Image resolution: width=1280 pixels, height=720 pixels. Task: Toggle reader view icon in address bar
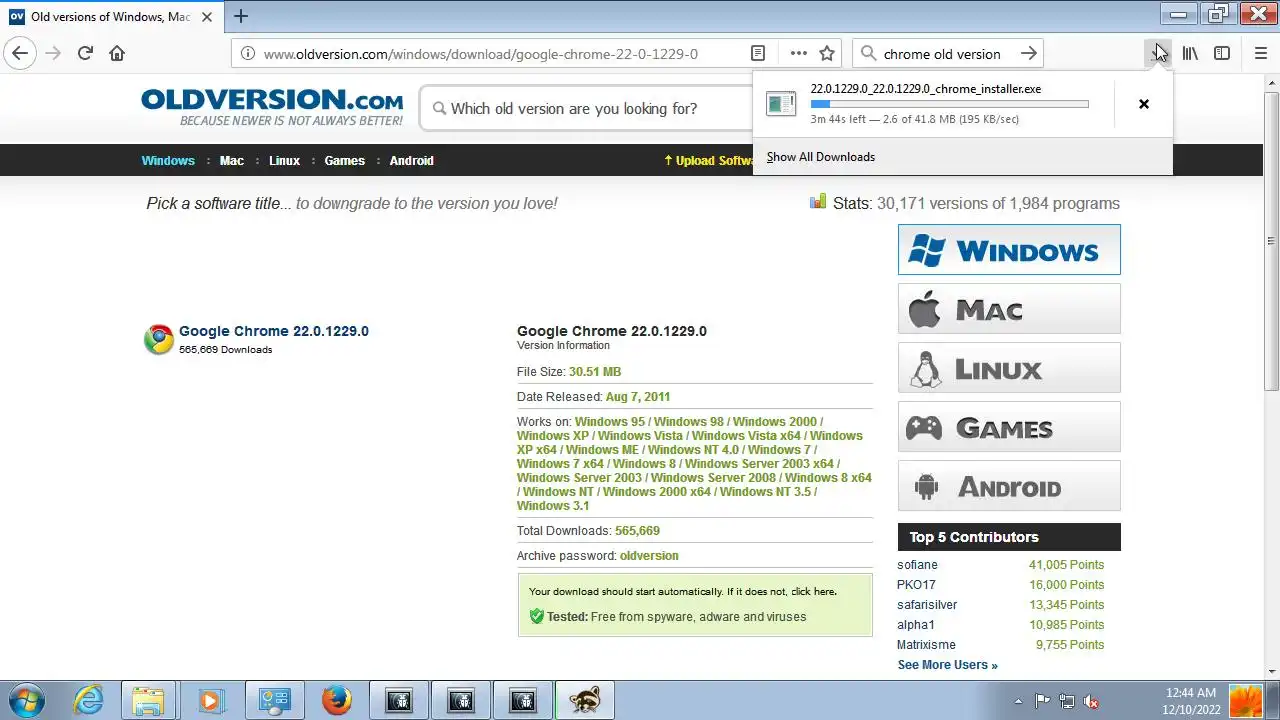pyautogui.click(x=758, y=54)
